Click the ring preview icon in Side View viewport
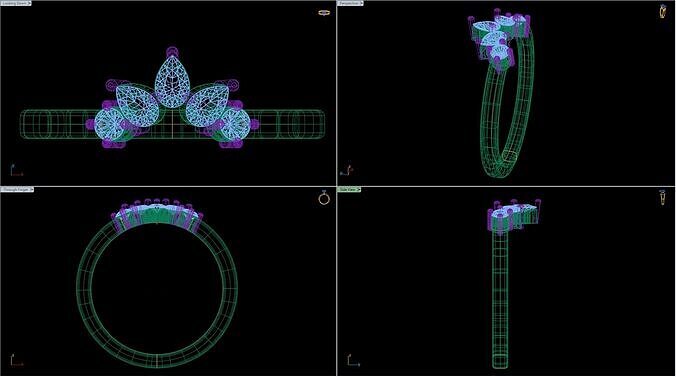 [662, 198]
